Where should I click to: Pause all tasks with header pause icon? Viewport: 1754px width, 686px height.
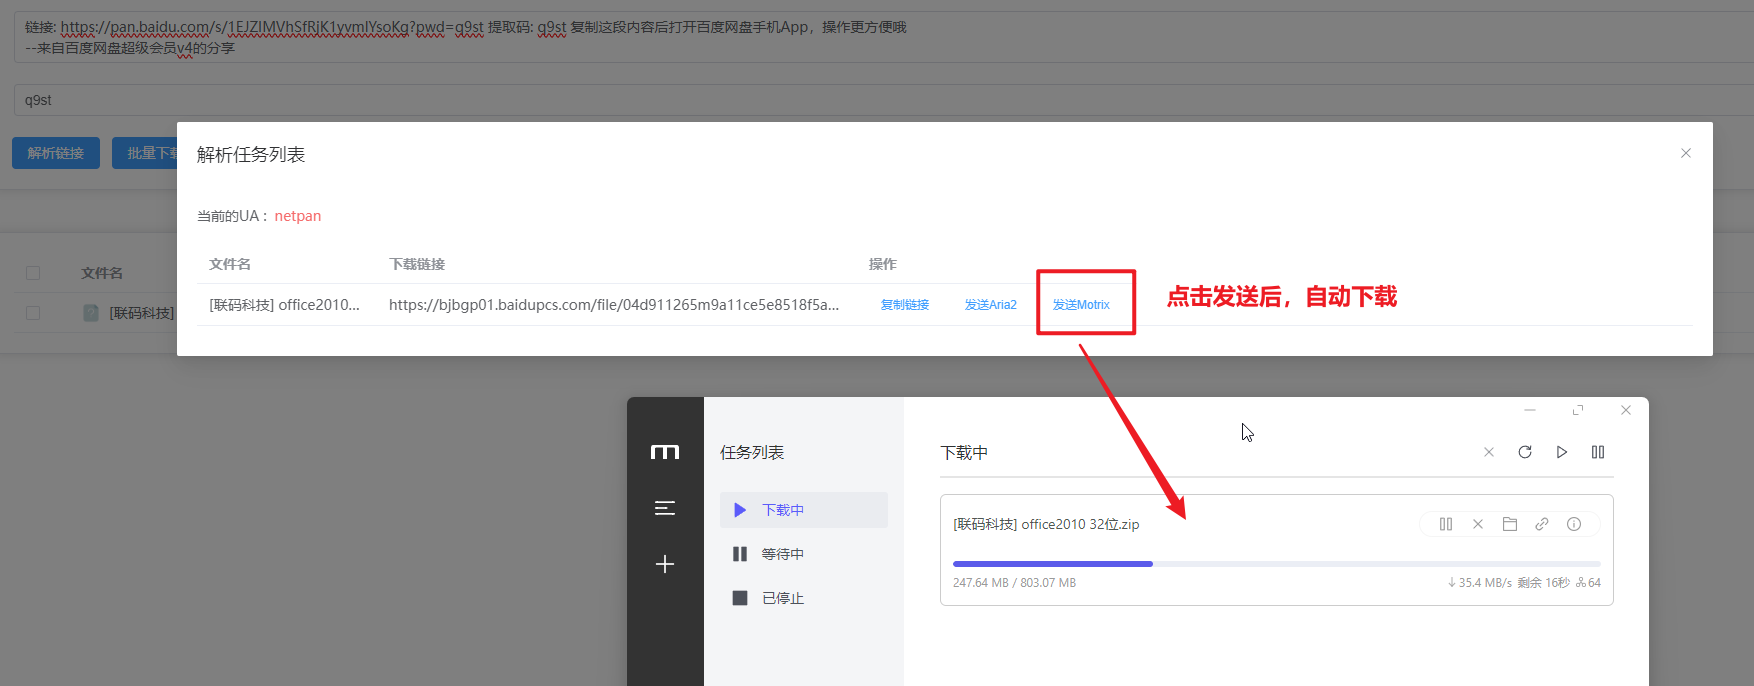pyautogui.click(x=1598, y=452)
